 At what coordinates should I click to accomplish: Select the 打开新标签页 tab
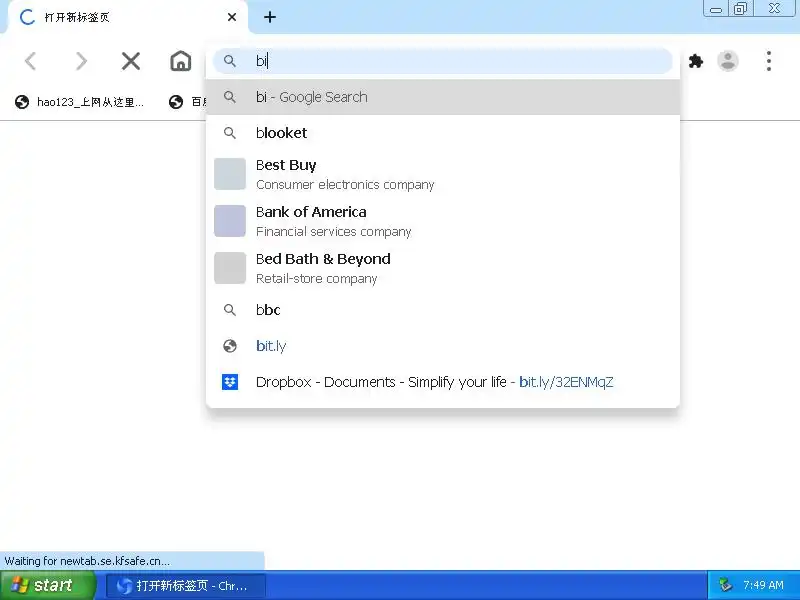click(x=128, y=17)
